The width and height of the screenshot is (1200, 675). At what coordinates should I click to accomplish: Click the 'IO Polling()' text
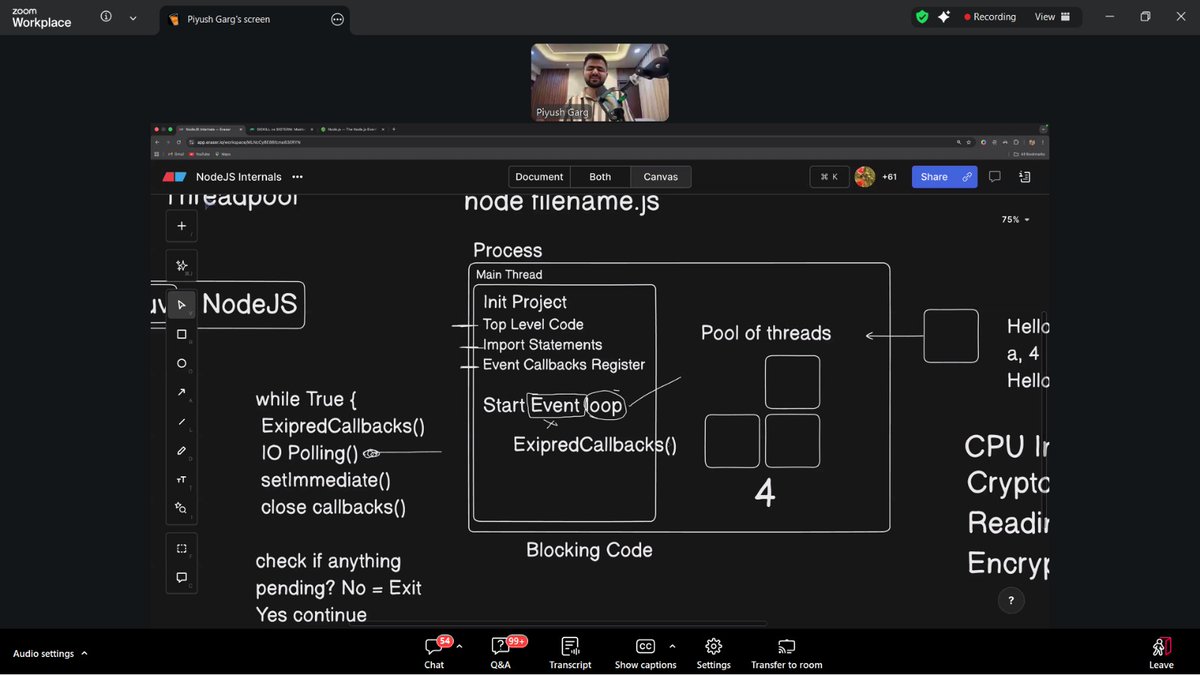[x=309, y=453]
